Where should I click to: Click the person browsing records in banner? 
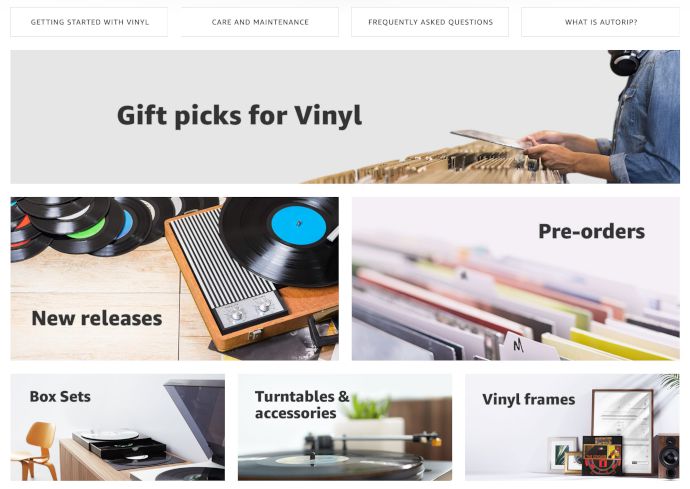click(x=616, y=117)
